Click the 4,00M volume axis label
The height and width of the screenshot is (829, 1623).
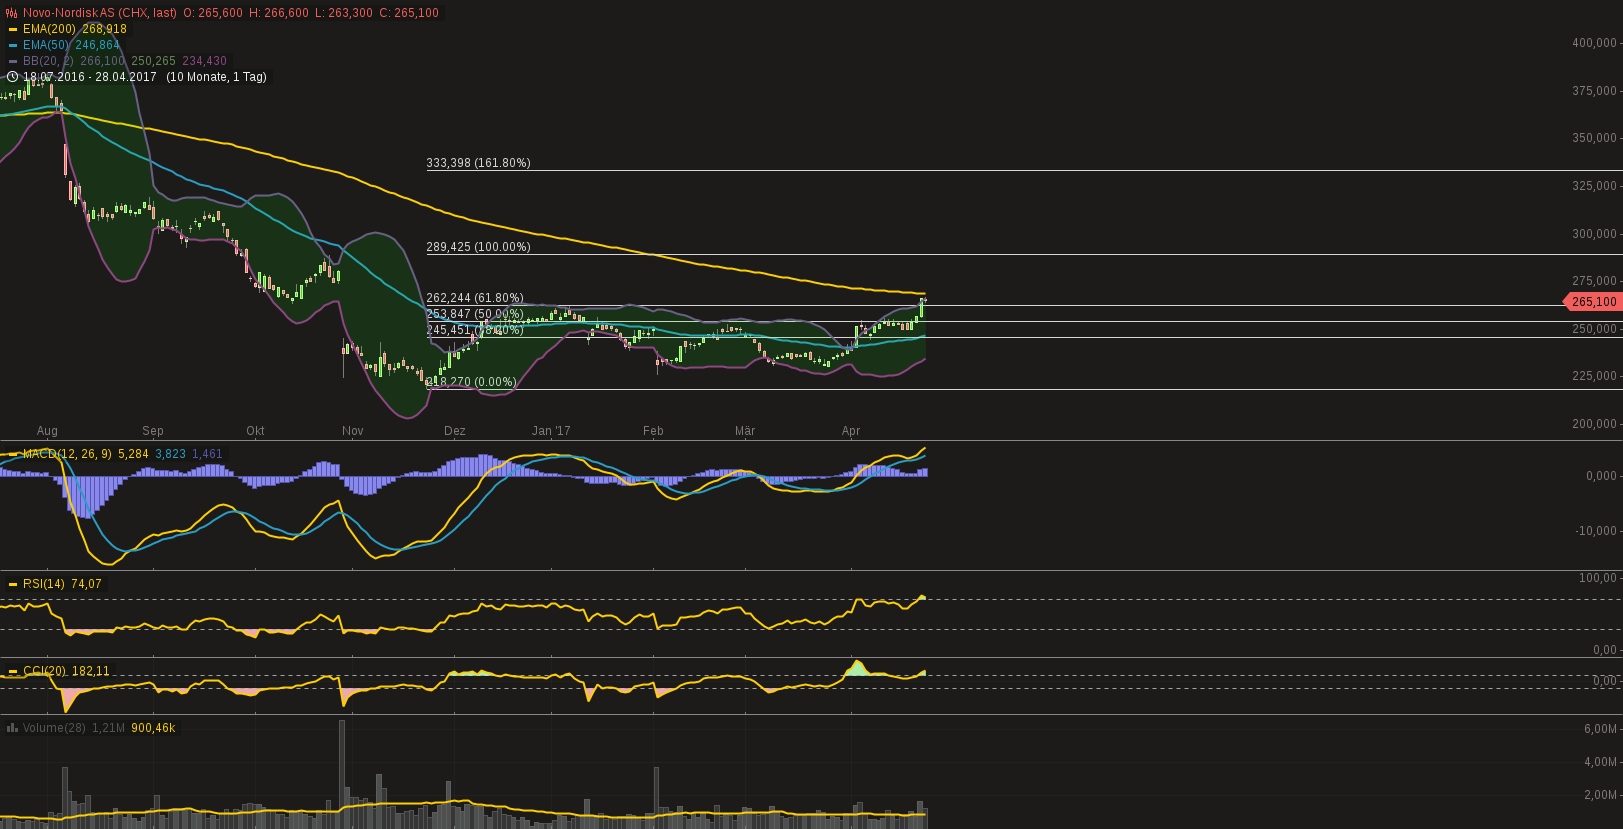tap(1600, 762)
